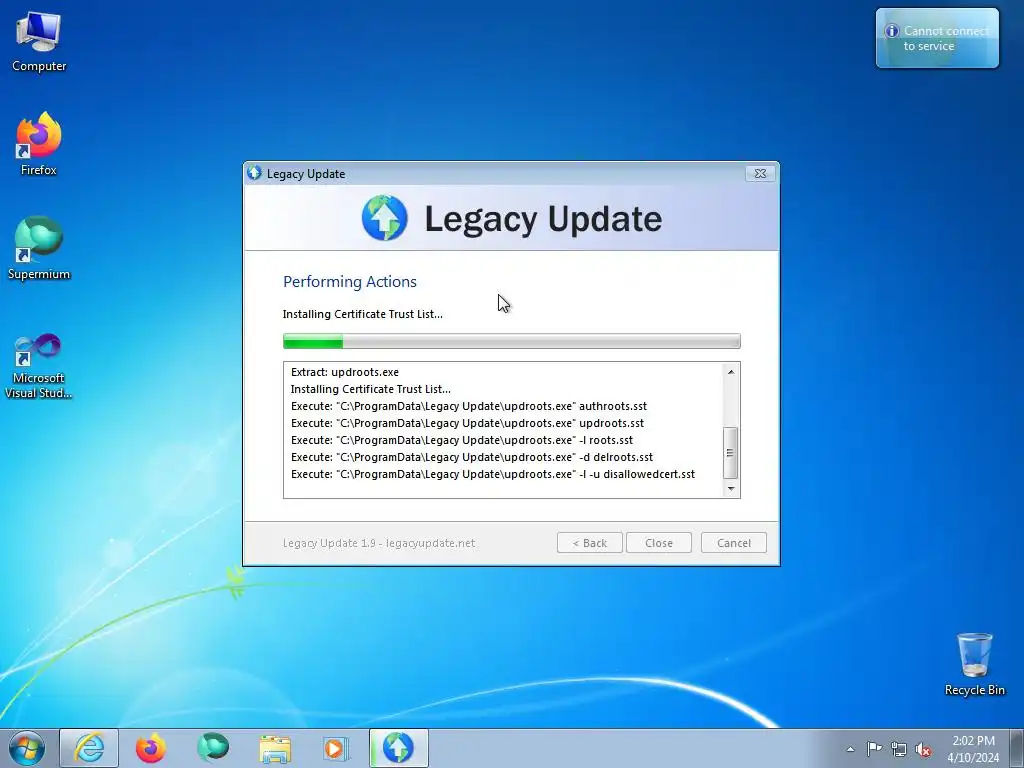Open the muted volume tray icon
The width and height of the screenshot is (1024, 768).
923,749
